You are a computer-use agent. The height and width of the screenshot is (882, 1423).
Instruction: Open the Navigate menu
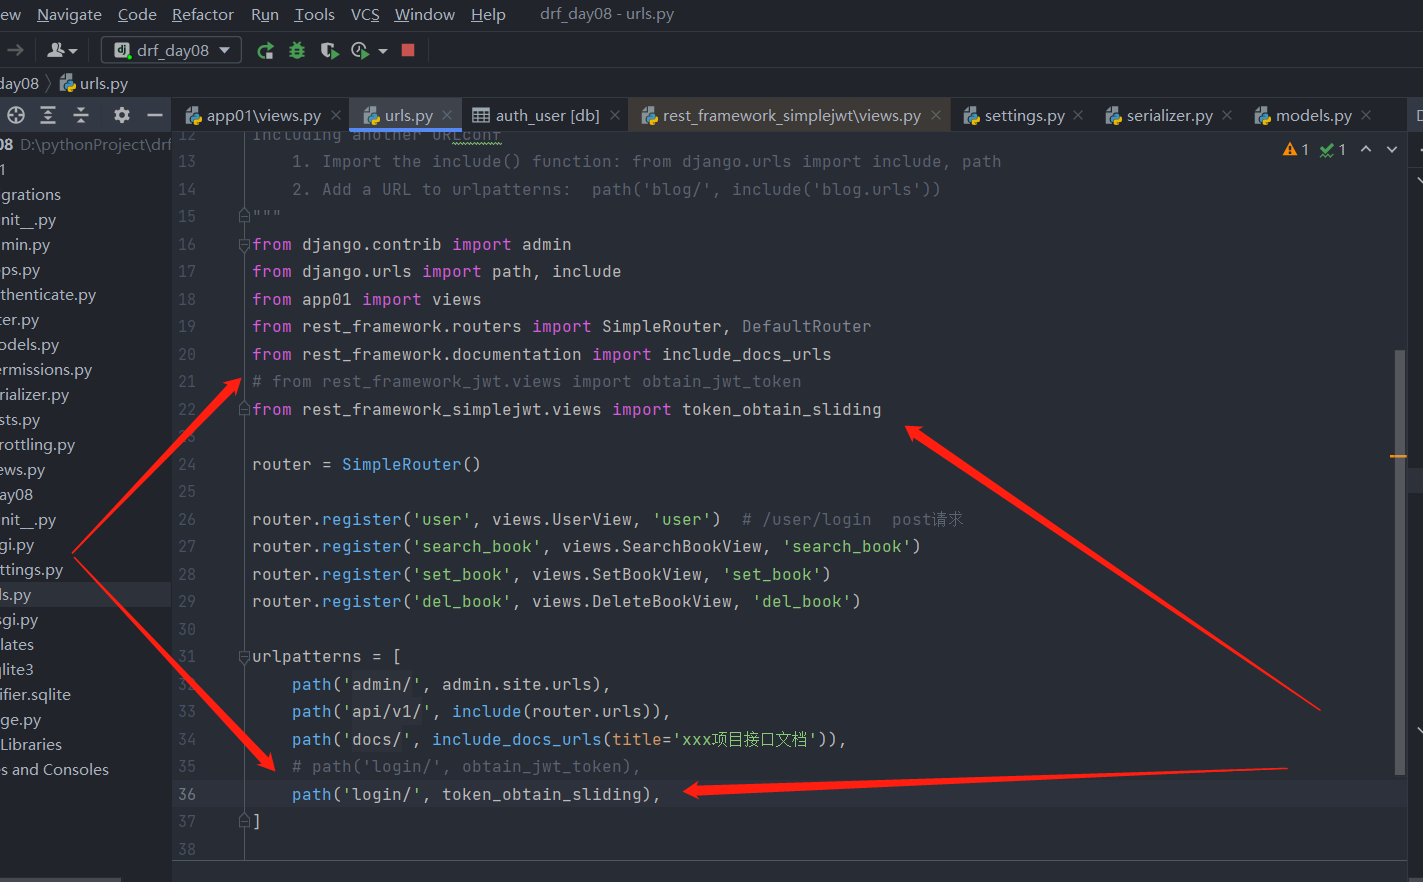click(x=69, y=14)
